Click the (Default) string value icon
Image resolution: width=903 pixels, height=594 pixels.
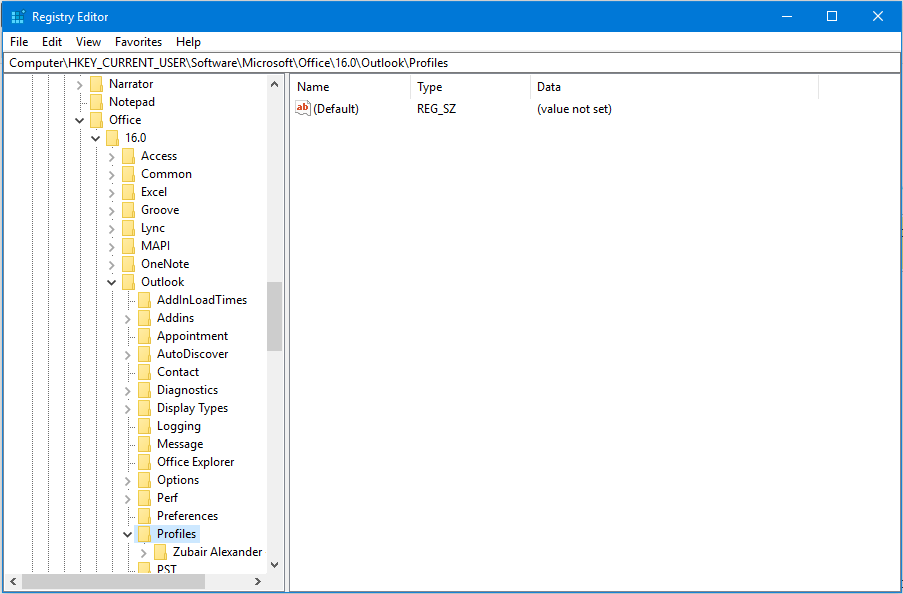[303, 108]
